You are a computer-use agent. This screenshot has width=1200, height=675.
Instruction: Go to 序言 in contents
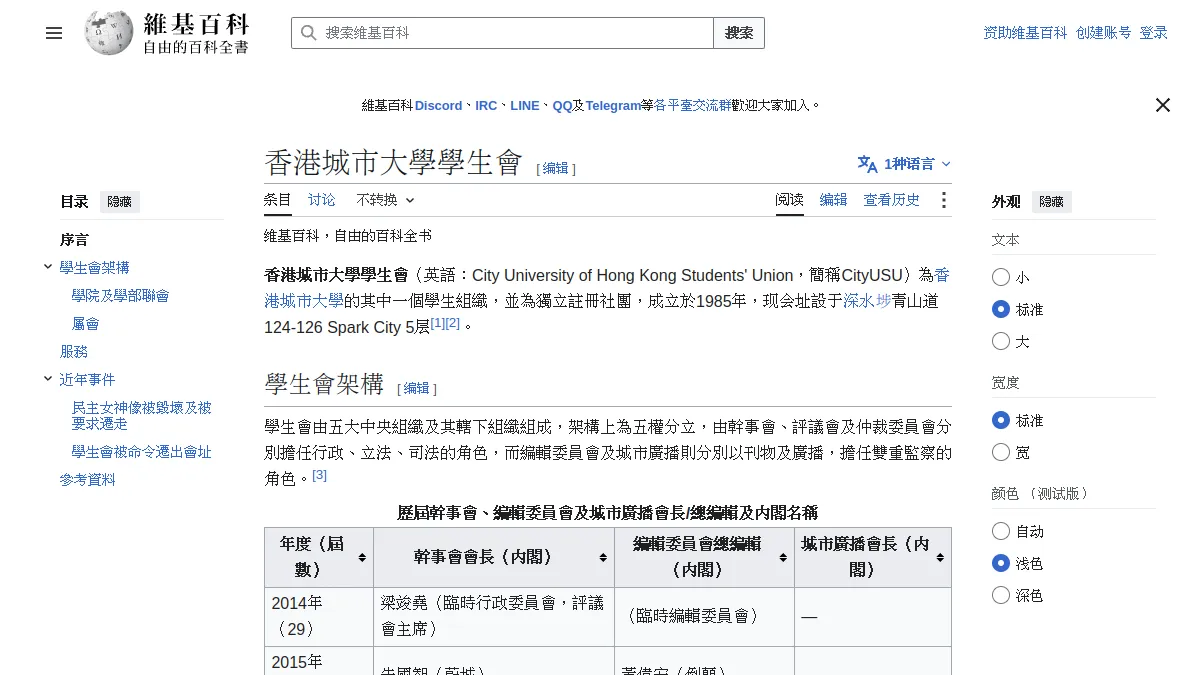74,240
